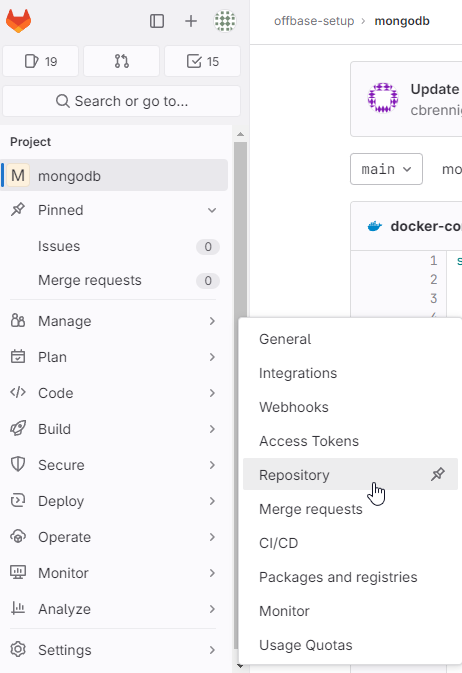Image resolution: width=462 pixels, height=673 pixels.
Task: Expand the Deploy section chevron
Action: (x=212, y=501)
